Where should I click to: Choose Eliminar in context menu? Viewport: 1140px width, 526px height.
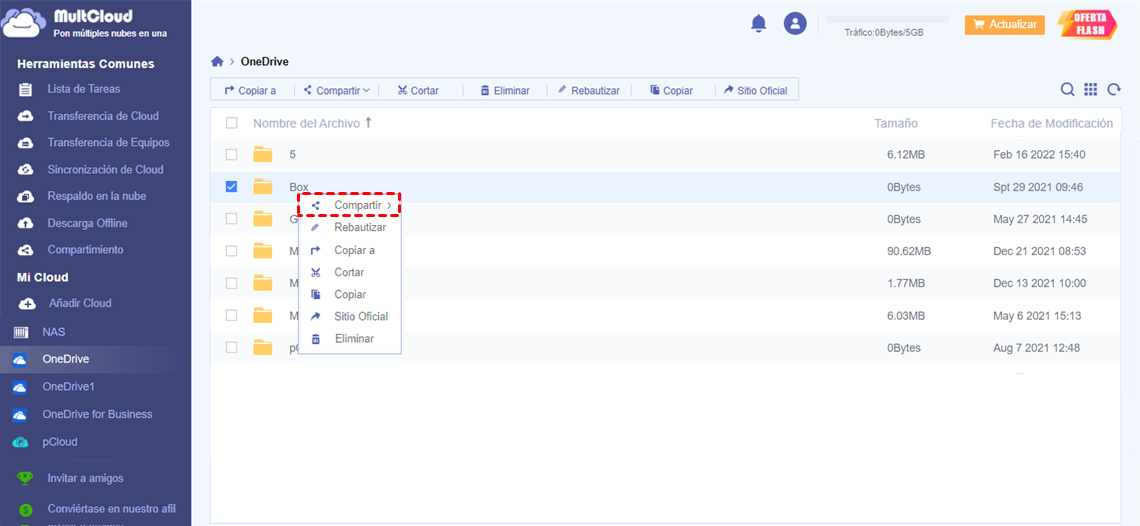(350, 338)
